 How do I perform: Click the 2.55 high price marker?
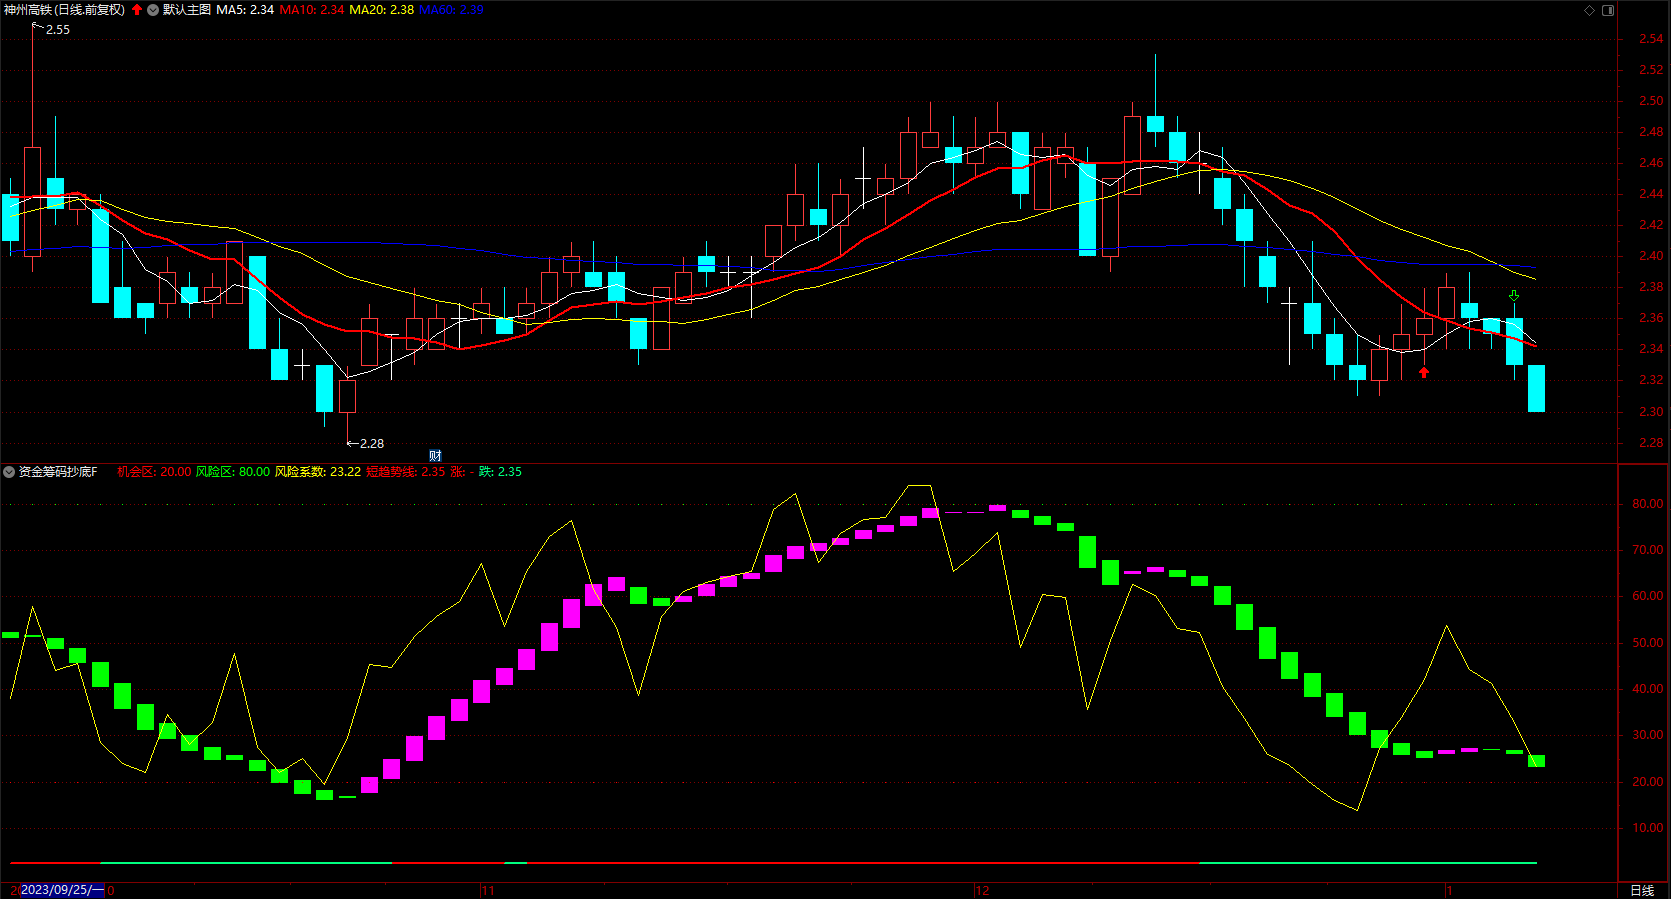coord(57,30)
